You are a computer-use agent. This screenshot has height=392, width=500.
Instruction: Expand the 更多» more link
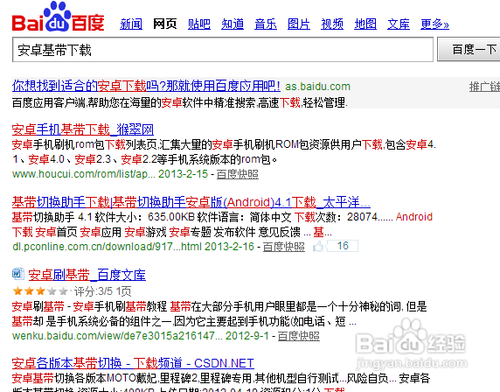point(435,24)
